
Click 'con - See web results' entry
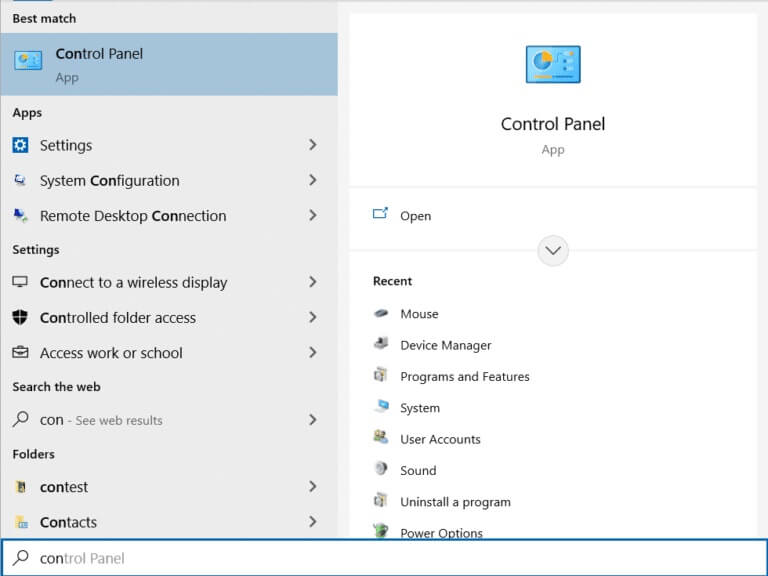point(169,420)
